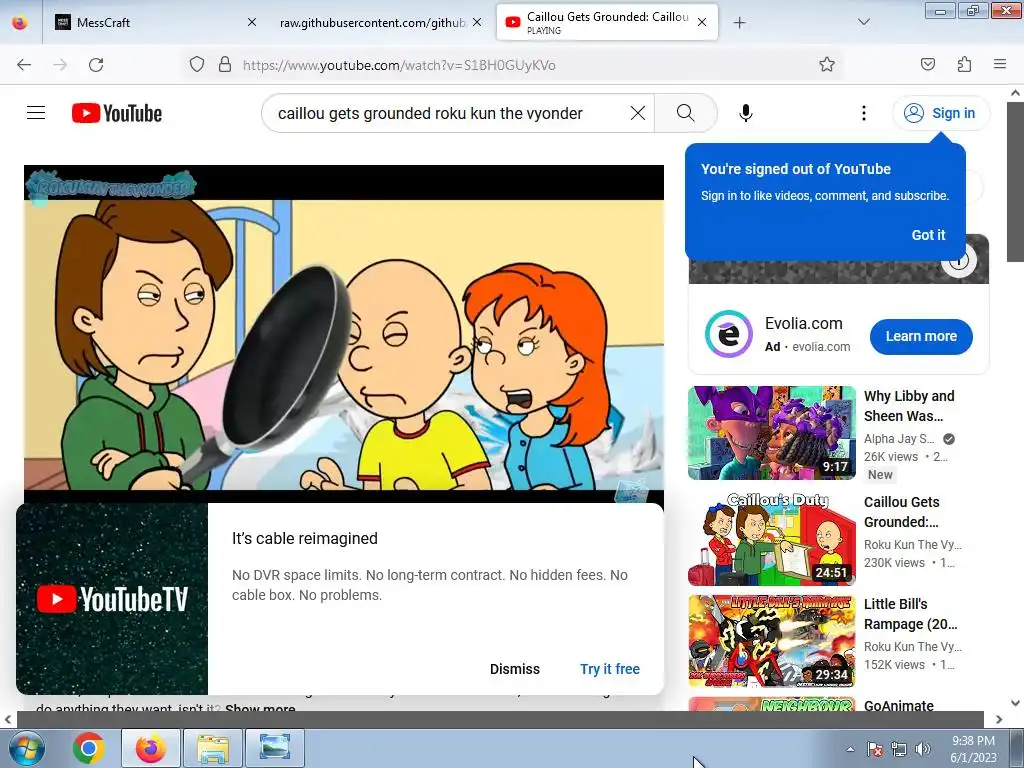This screenshot has width=1024, height=768.
Task: Open Windows Explorer from taskbar
Action: (214, 748)
